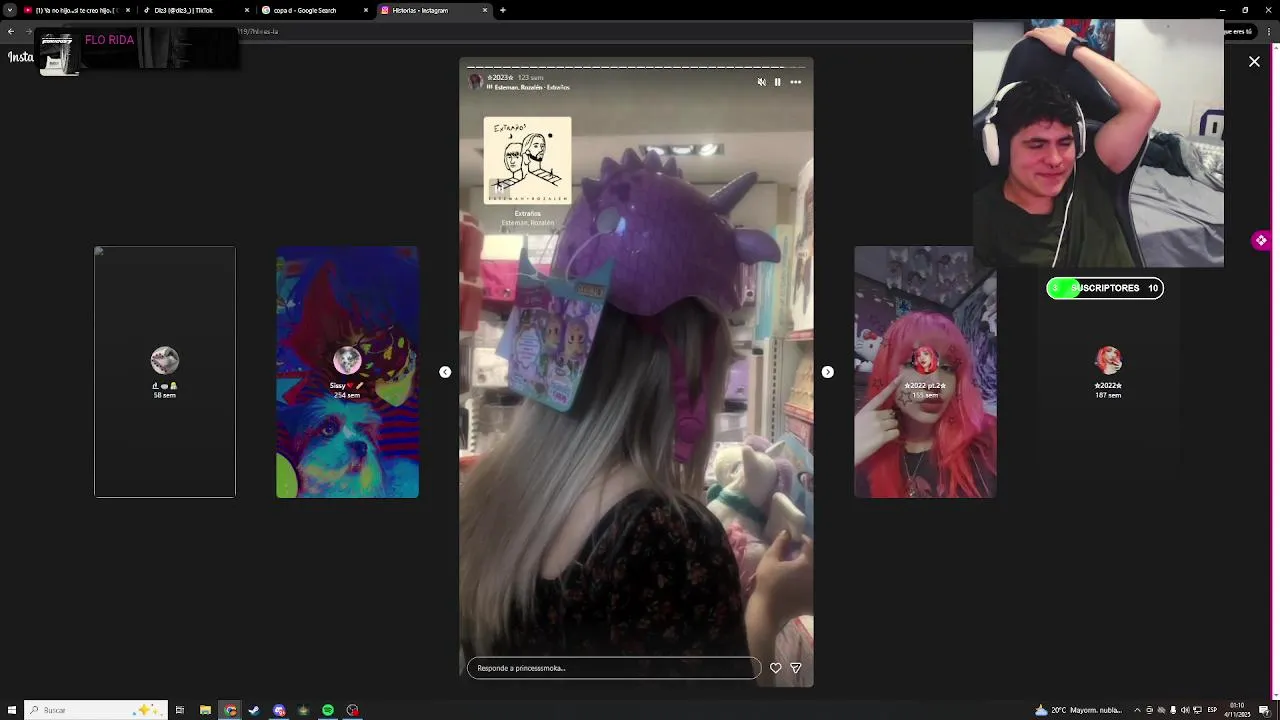Open the clock and calendar flyout
1280x720 pixels.
coord(1237,710)
